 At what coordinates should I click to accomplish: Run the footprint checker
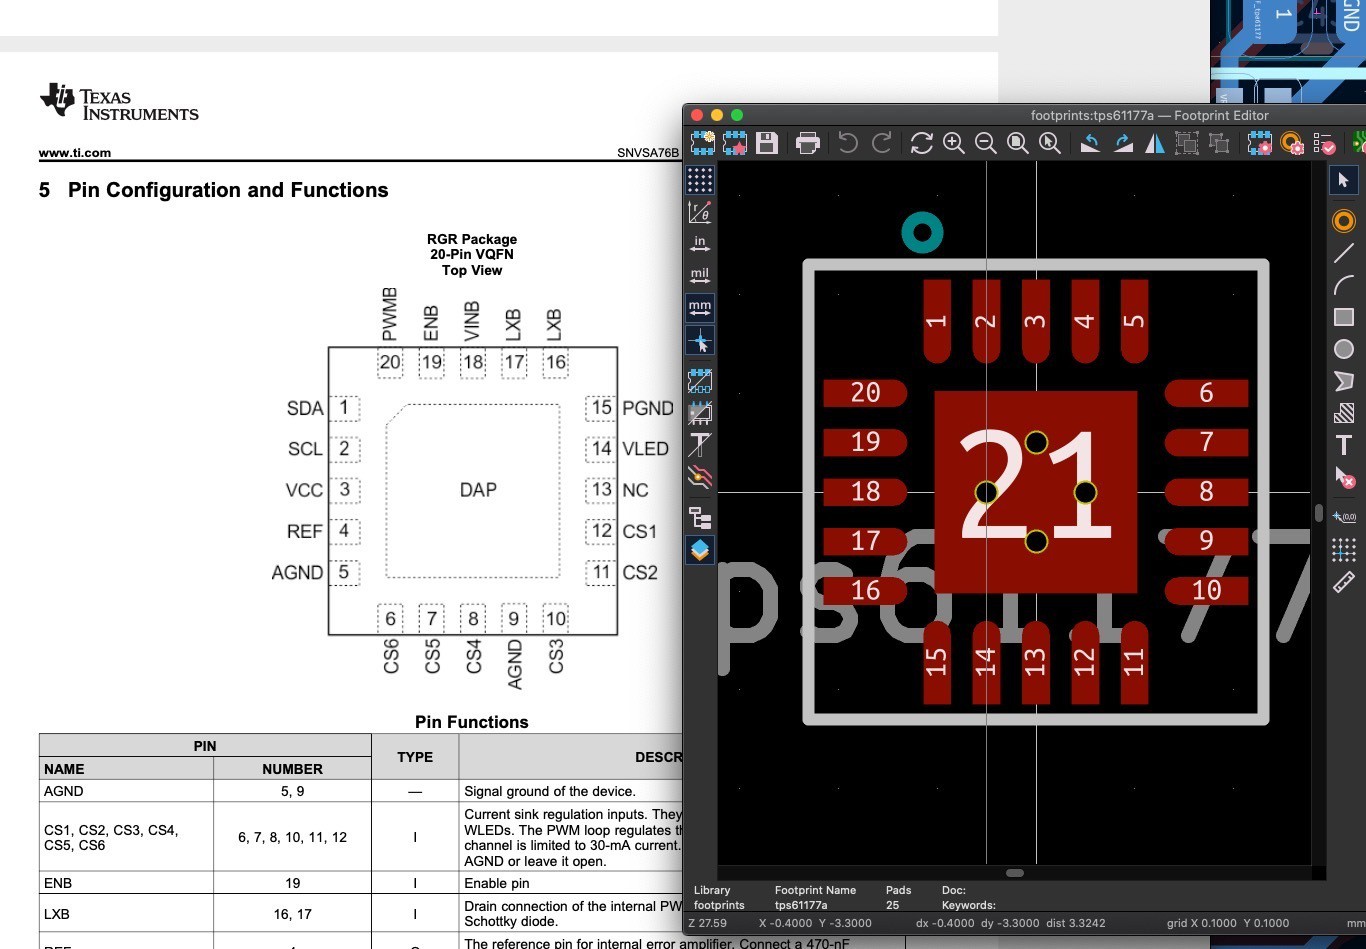pos(1324,143)
